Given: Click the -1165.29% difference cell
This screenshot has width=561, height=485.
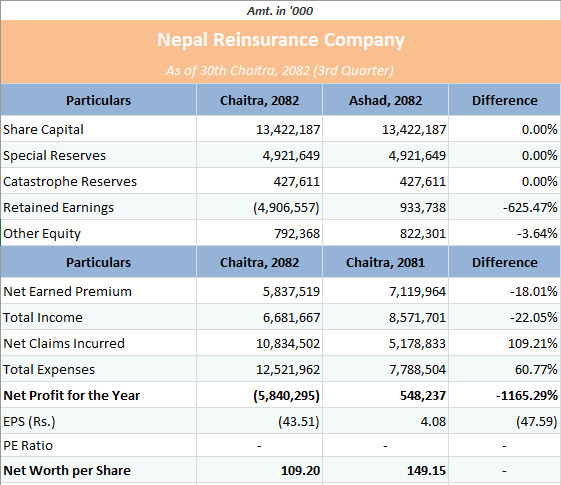Looking at the screenshot, I should (527, 396).
